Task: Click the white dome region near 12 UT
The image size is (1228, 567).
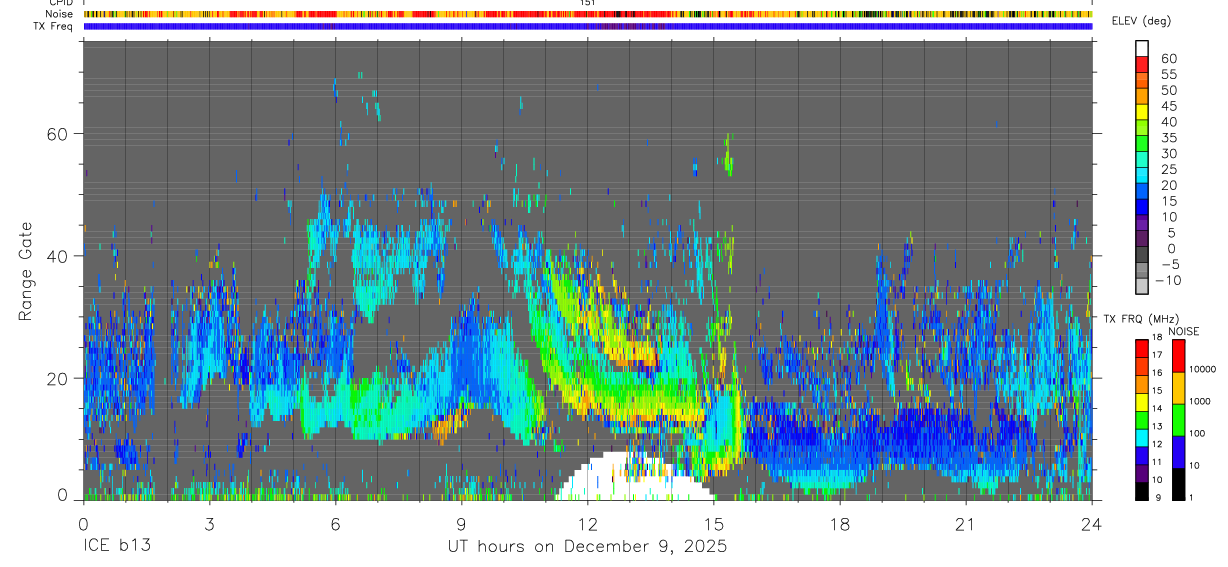Action: (634, 478)
